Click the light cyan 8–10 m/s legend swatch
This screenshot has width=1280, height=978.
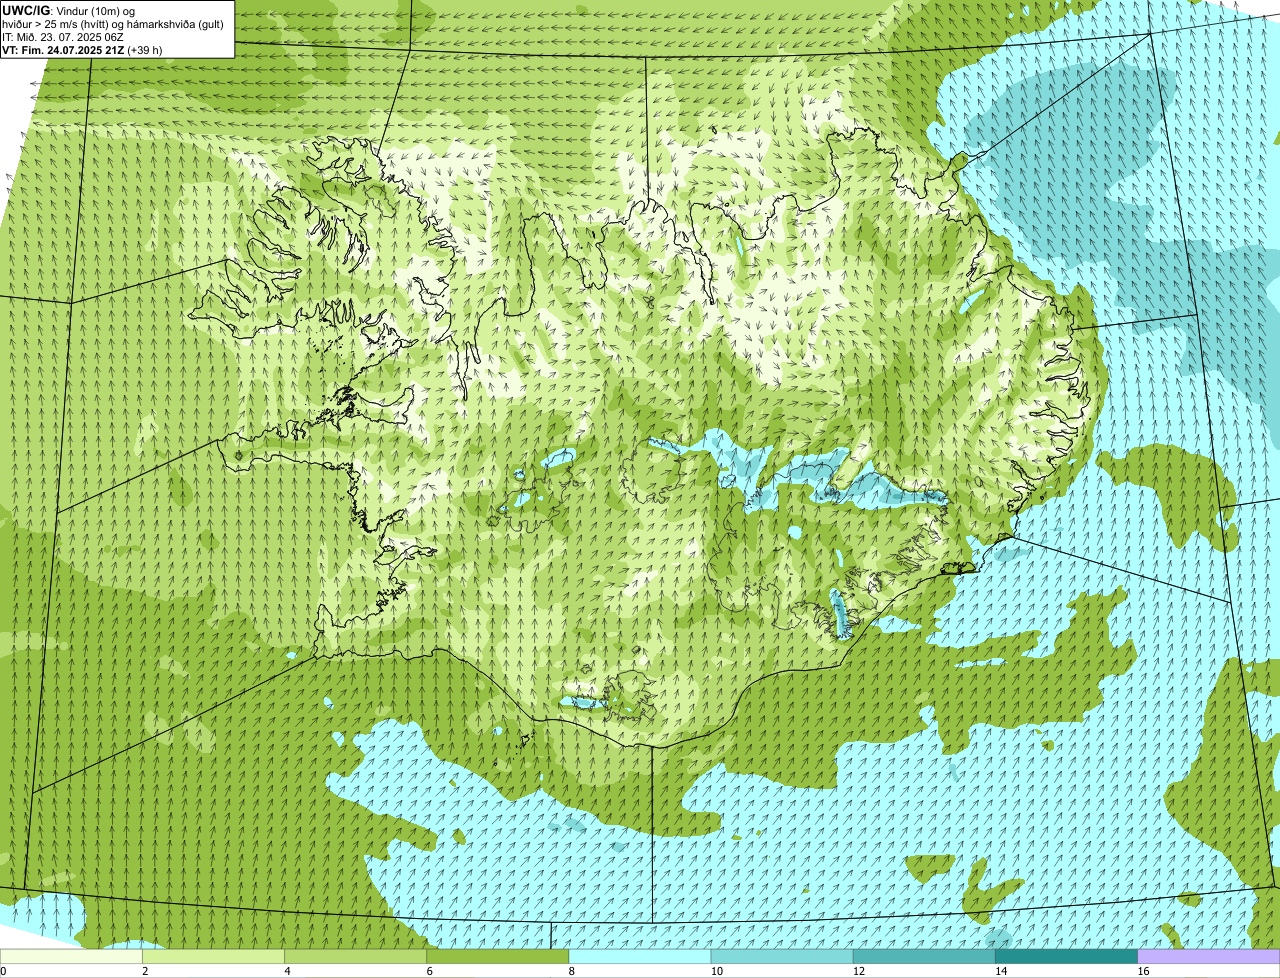point(640,956)
